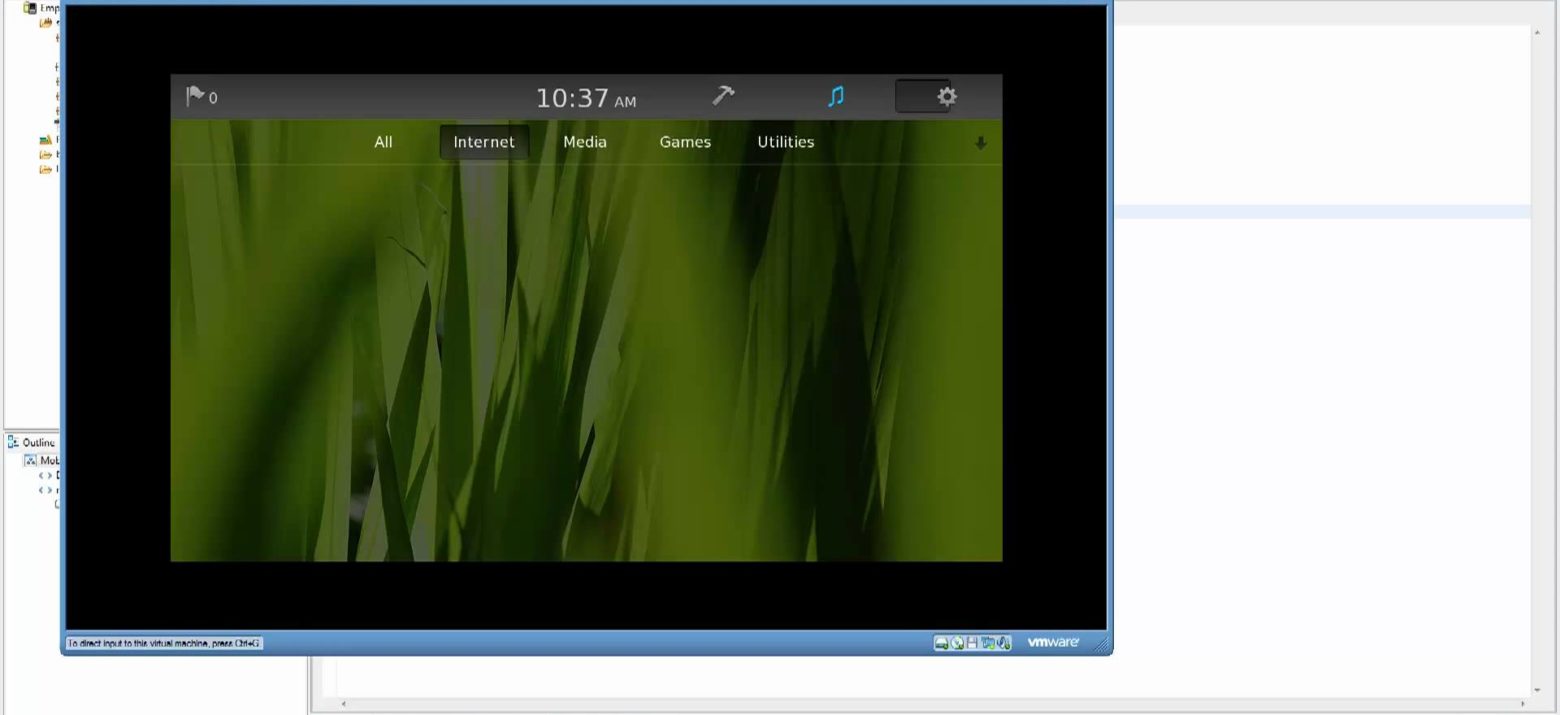Click the Outline panel icon
Viewport: 1560px width, 715px height.
tap(13, 442)
